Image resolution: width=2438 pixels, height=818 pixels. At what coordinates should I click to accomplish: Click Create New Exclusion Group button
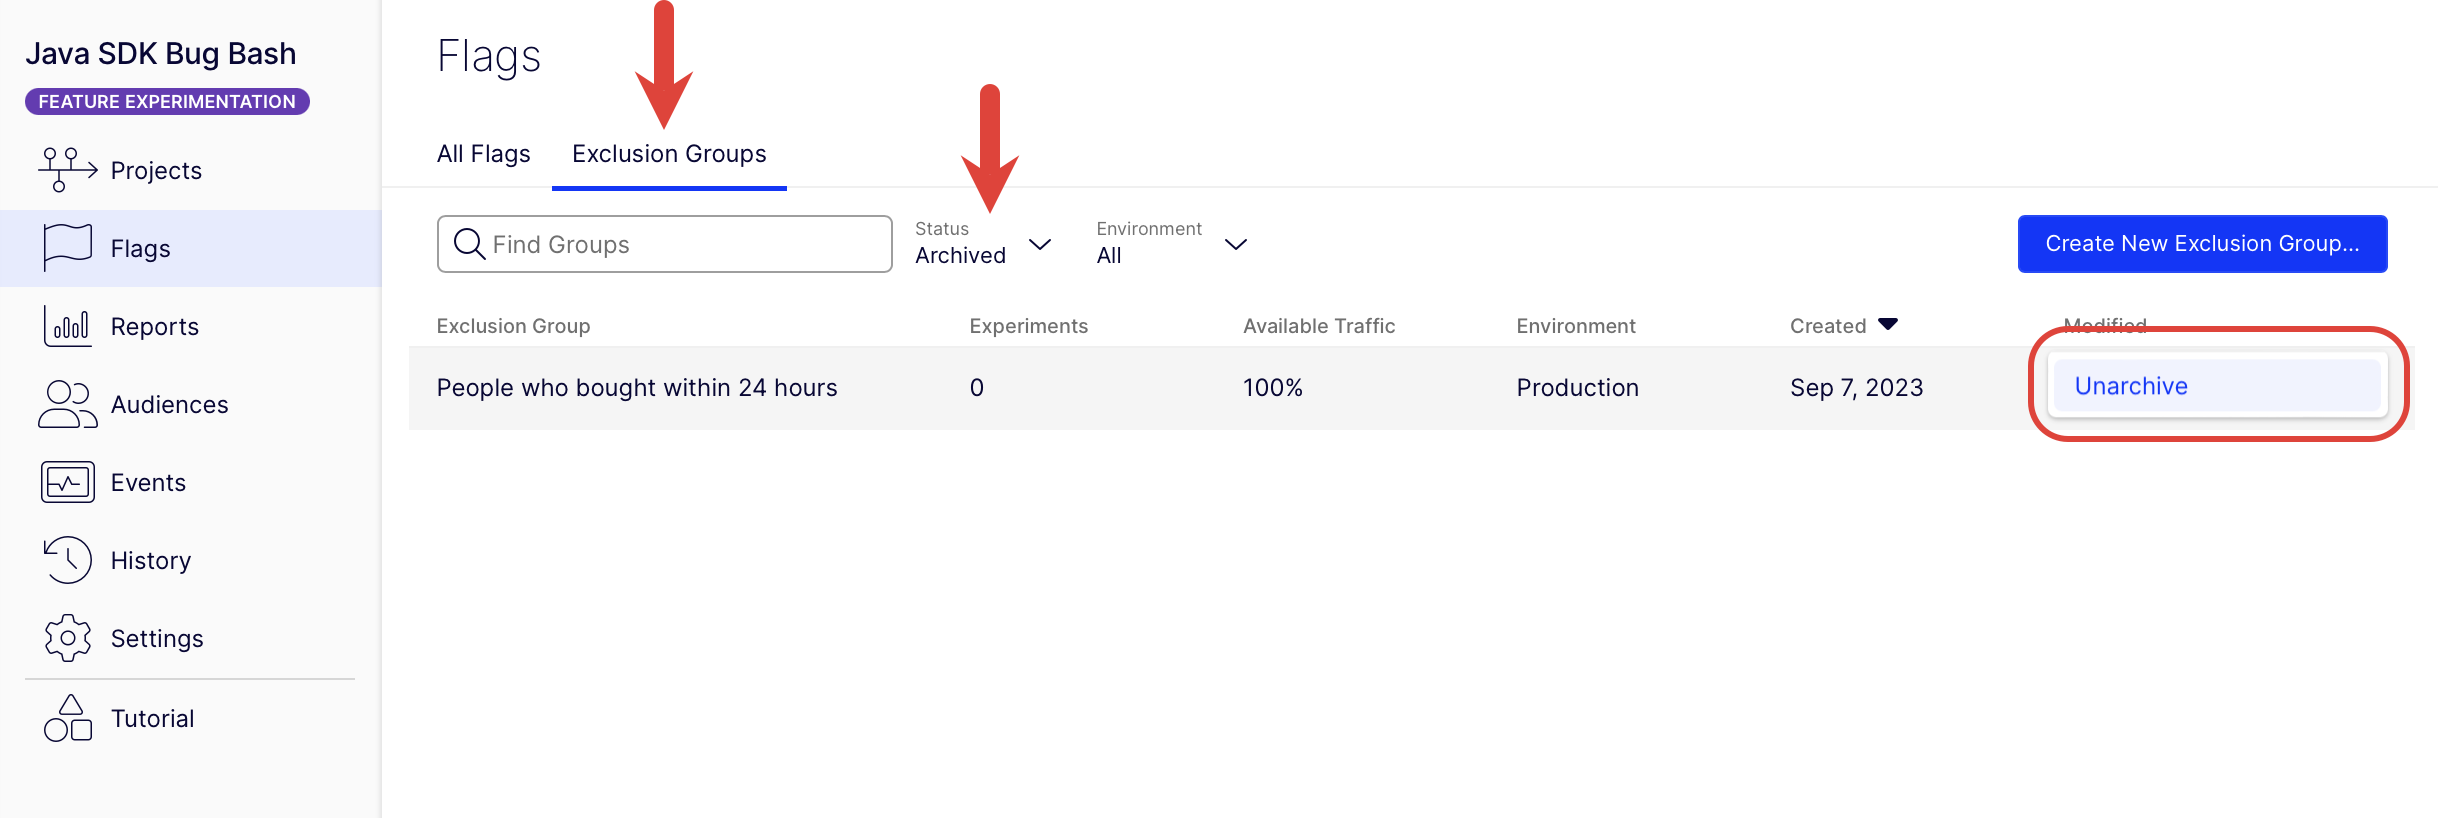[x=2202, y=244]
